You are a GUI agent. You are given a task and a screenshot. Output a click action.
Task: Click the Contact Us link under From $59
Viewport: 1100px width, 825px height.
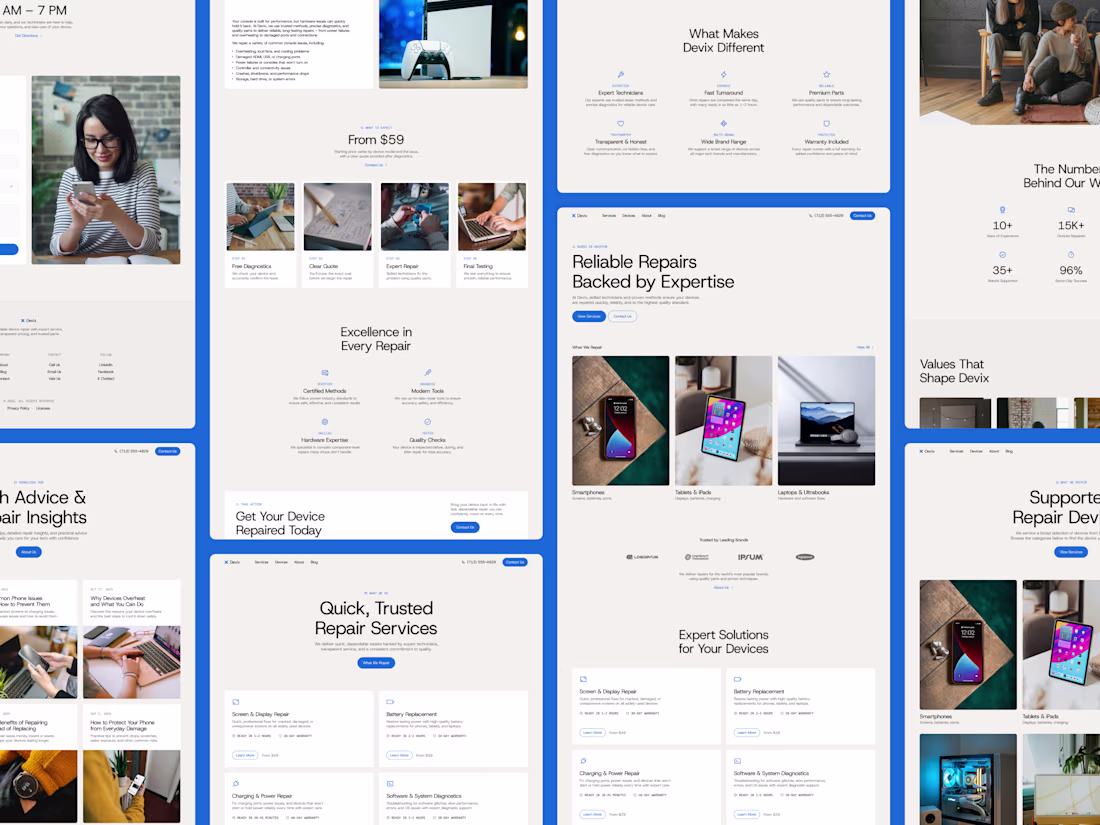click(375, 165)
